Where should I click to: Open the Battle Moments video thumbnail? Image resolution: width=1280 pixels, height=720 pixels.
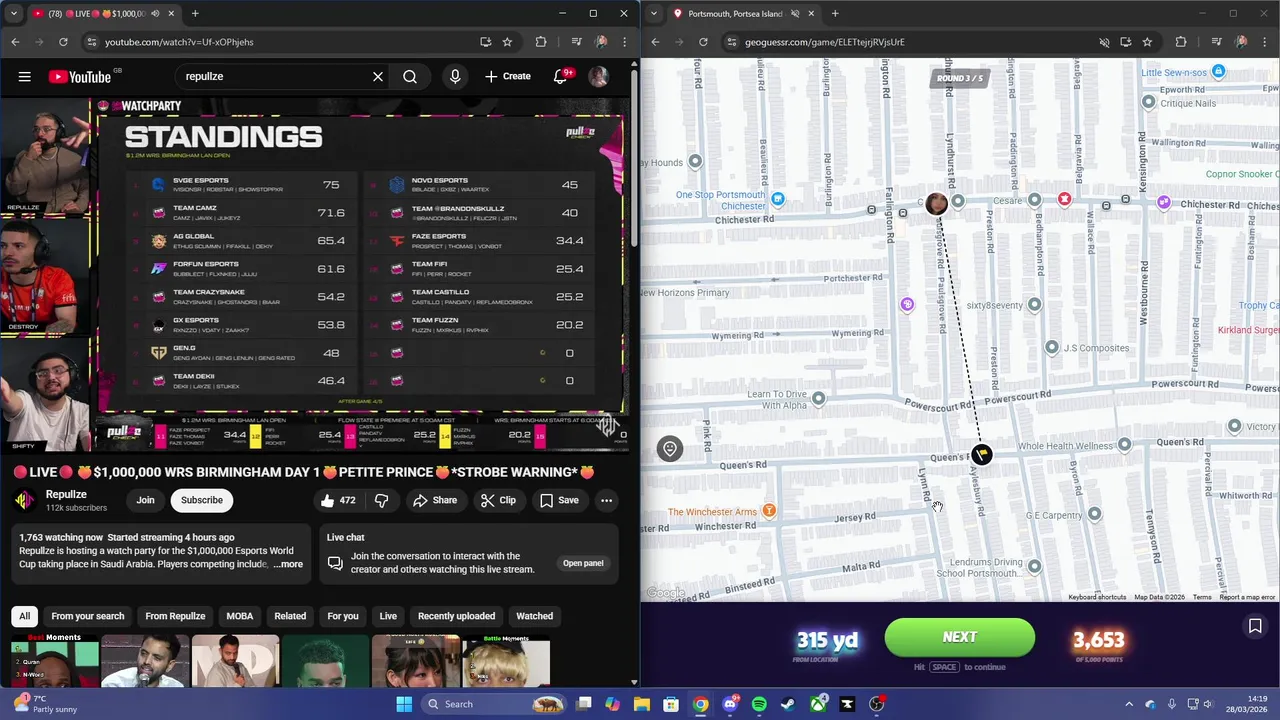pos(506,660)
